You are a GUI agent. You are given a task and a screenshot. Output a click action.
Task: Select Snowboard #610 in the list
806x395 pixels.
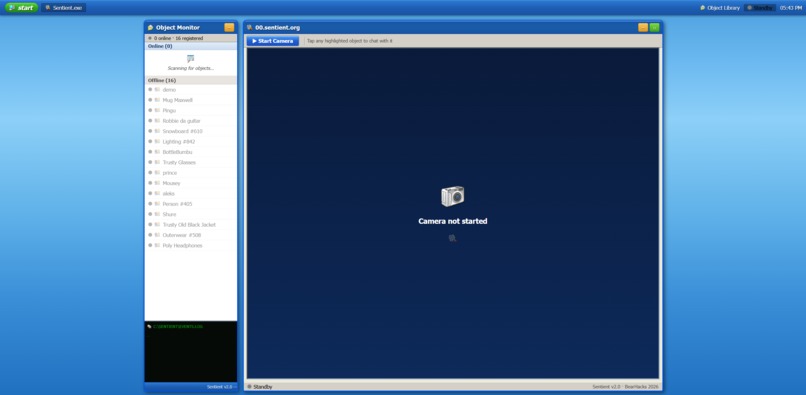click(x=191, y=131)
